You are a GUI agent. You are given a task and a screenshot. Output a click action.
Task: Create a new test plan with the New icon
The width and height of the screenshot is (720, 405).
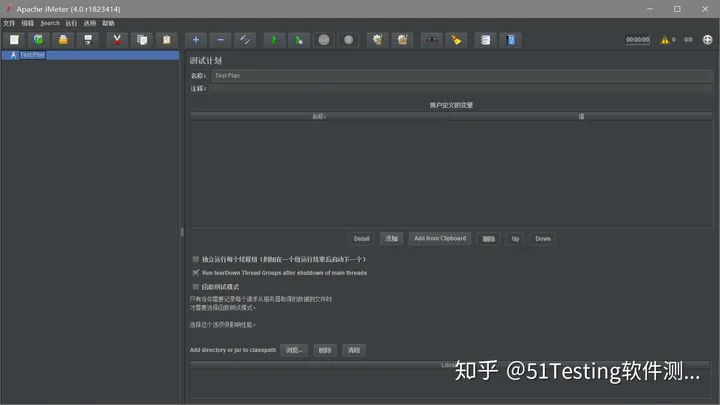pos(14,40)
